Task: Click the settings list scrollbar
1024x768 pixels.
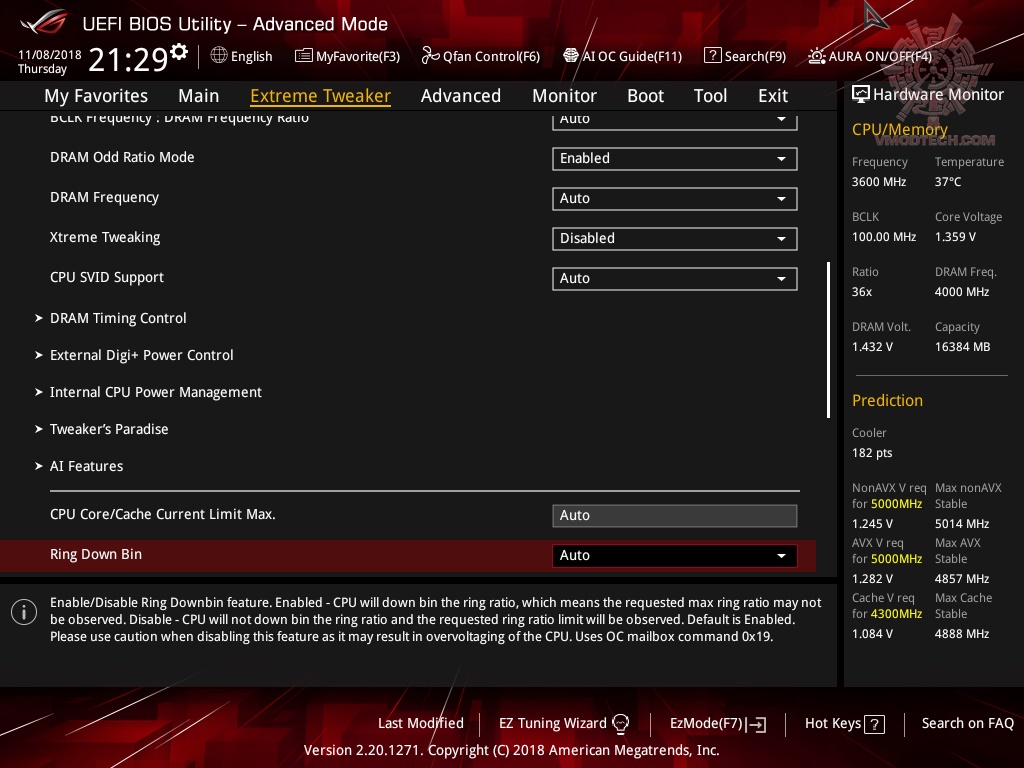Action: tap(828, 340)
